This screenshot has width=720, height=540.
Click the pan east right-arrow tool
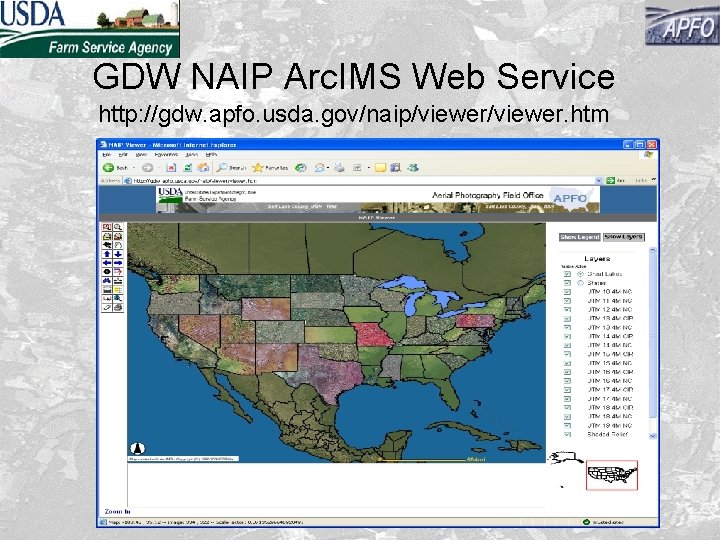pos(118,263)
